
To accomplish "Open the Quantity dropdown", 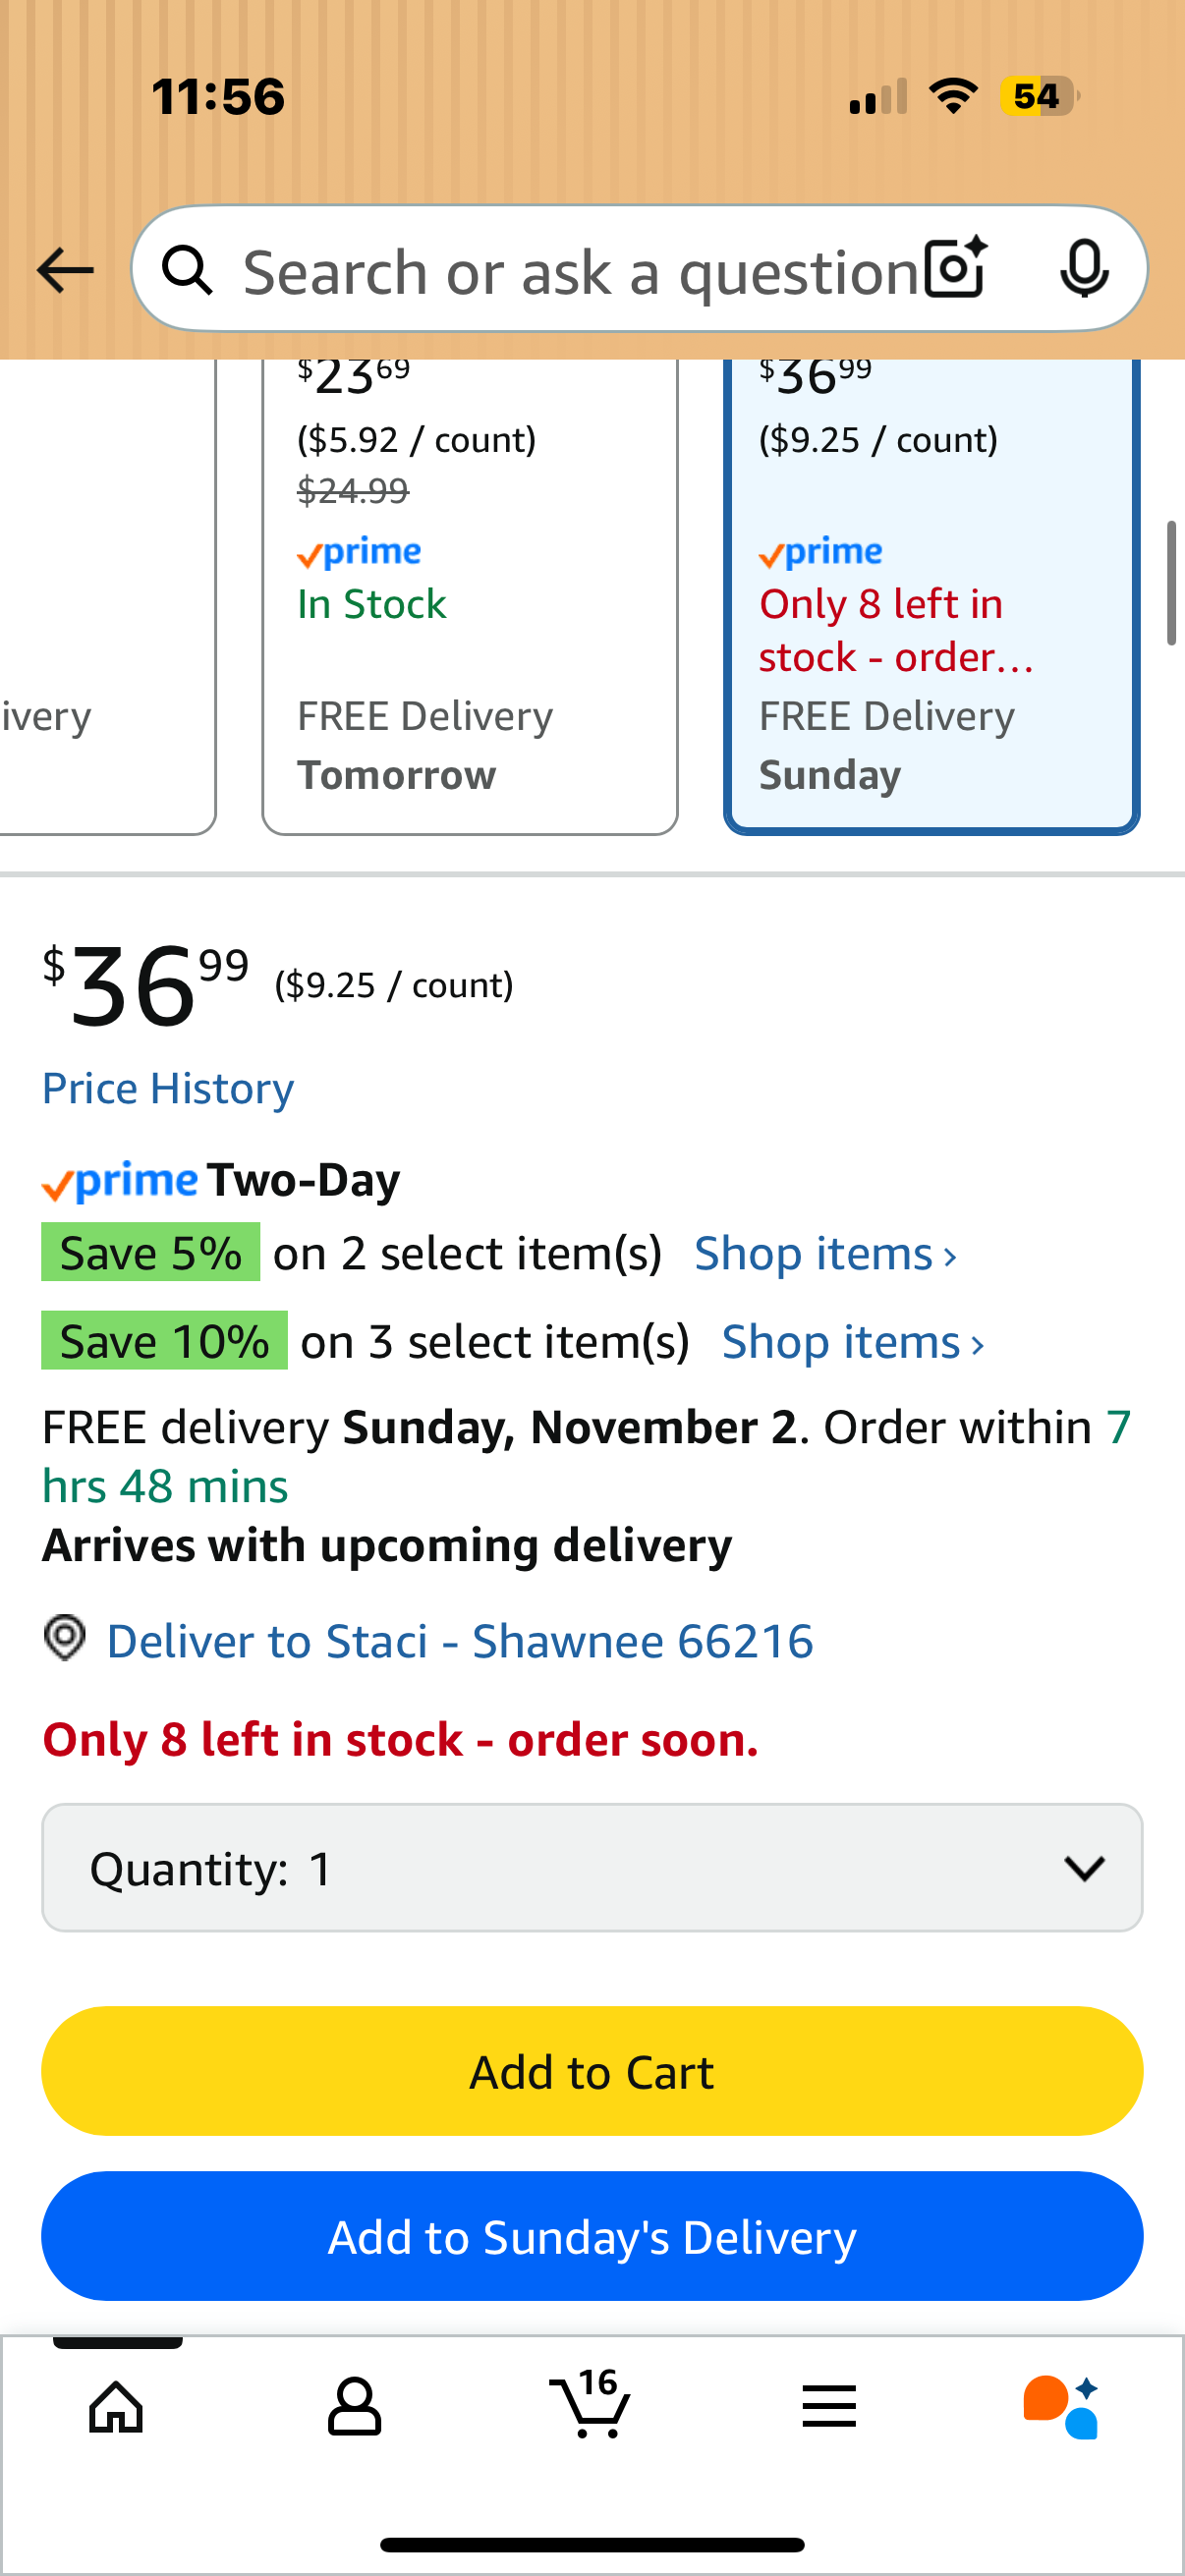I will (592, 1868).
